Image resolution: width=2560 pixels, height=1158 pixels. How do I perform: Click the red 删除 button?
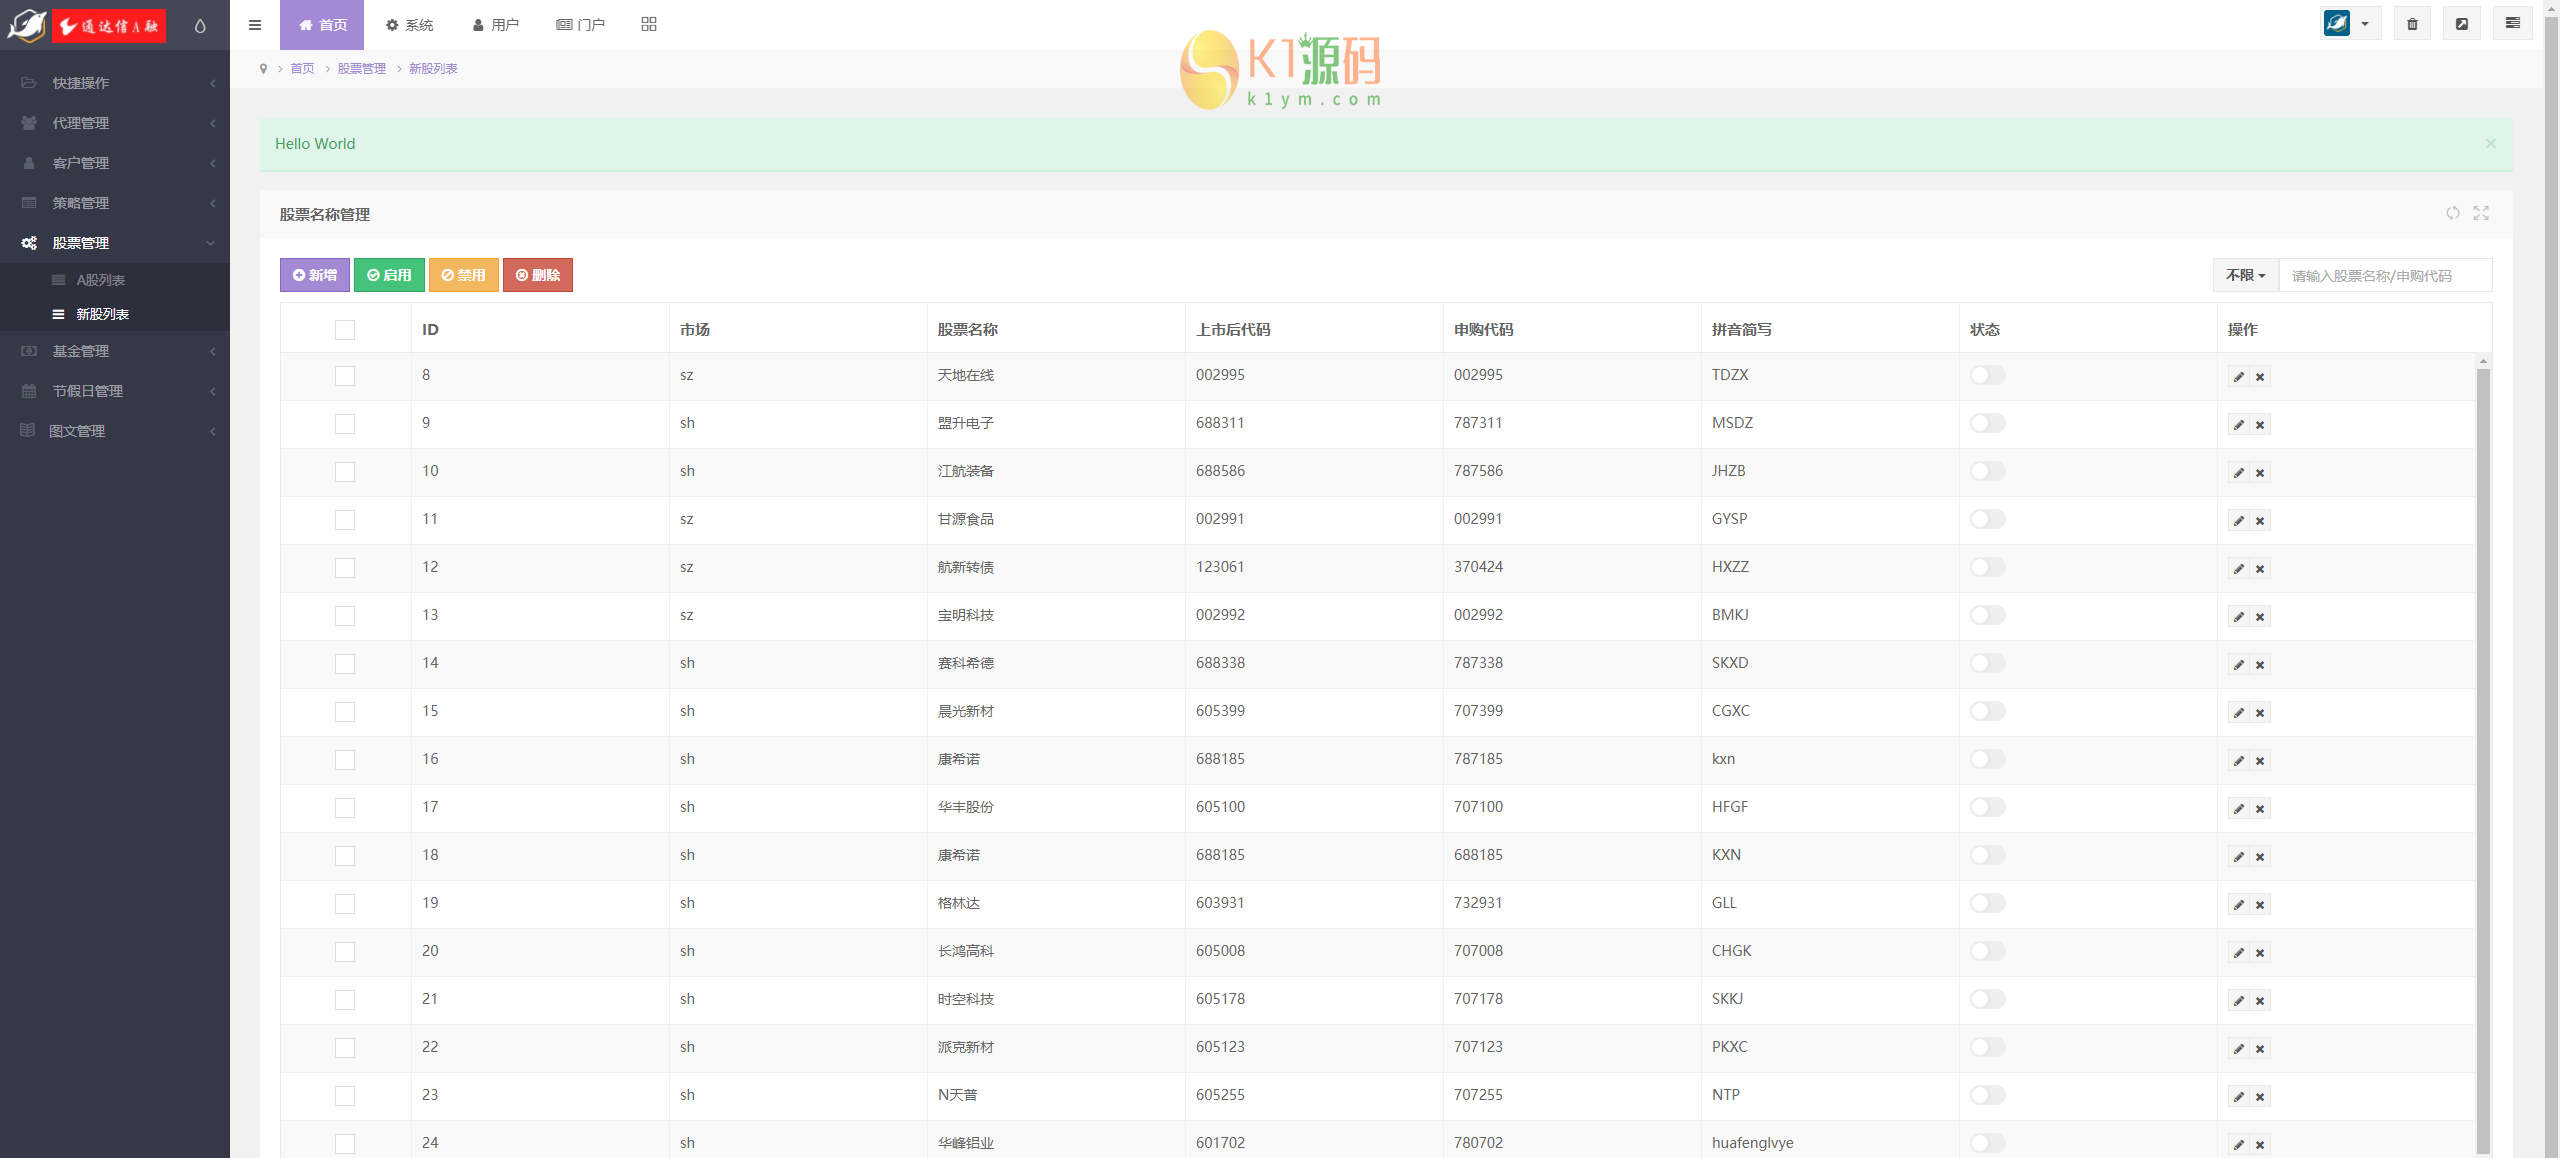tap(537, 275)
